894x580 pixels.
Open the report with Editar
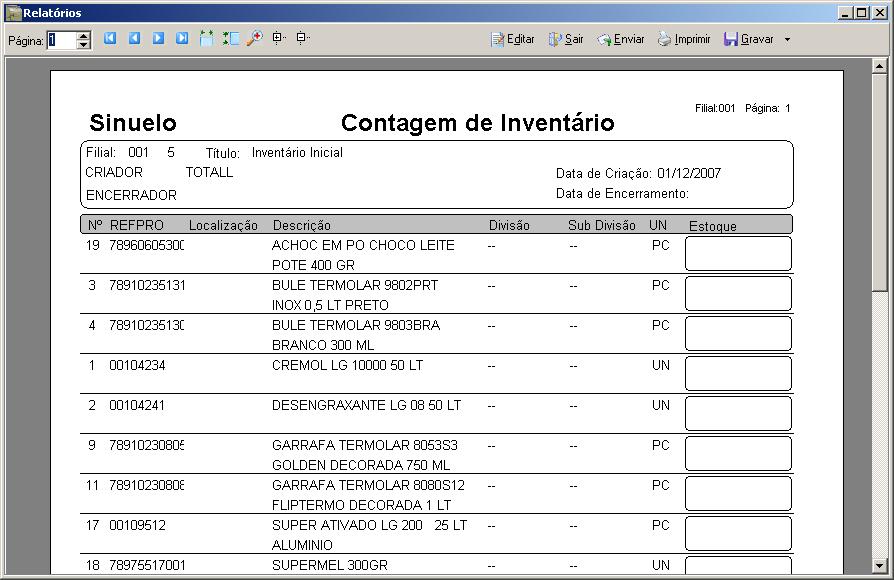click(x=511, y=38)
